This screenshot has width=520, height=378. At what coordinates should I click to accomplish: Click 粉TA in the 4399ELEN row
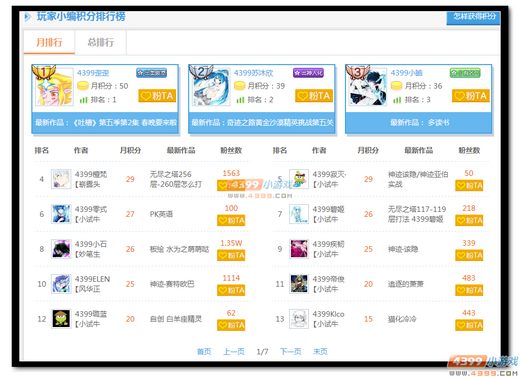[231, 290]
